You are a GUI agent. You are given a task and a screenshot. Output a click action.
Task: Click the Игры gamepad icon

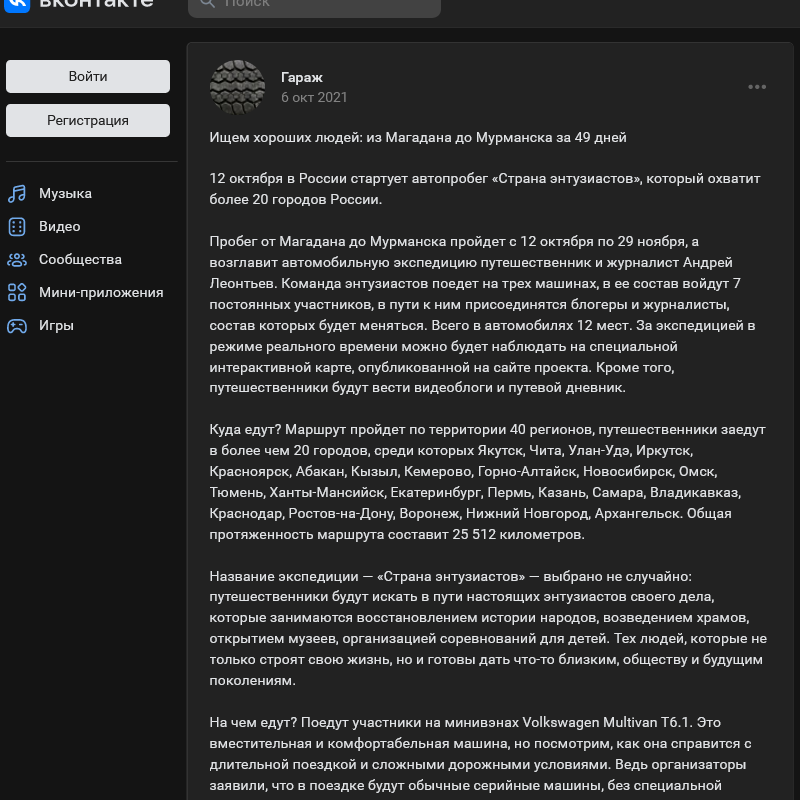tap(17, 325)
